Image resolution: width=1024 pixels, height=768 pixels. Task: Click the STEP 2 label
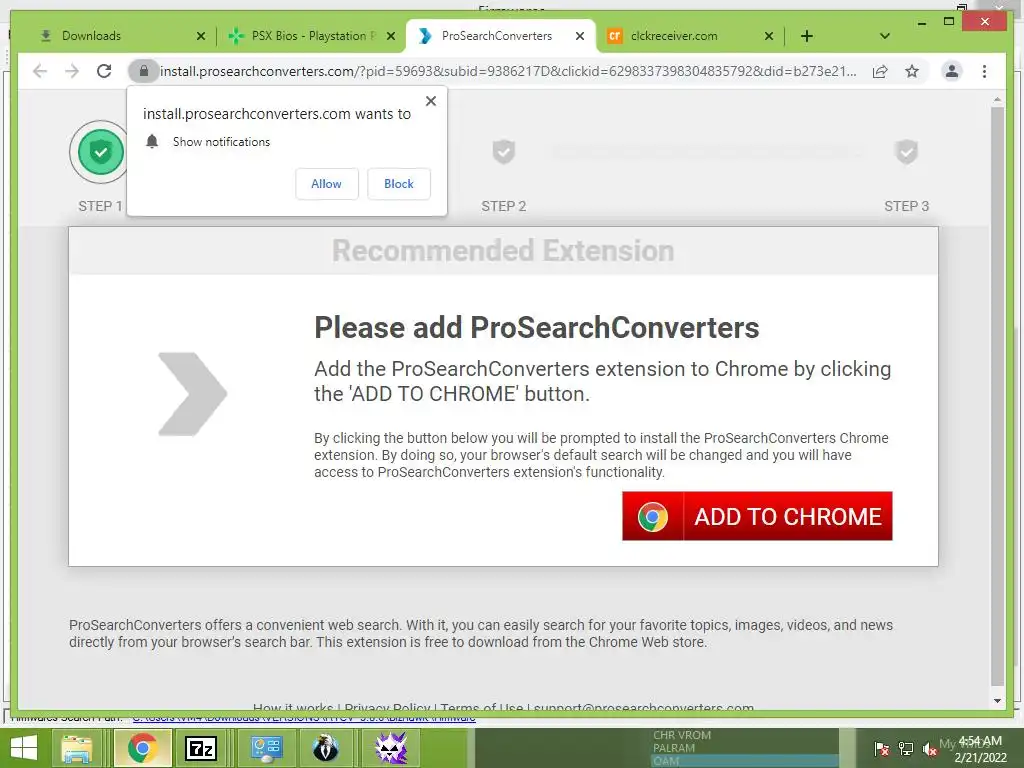pyautogui.click(x=504, y=206)
